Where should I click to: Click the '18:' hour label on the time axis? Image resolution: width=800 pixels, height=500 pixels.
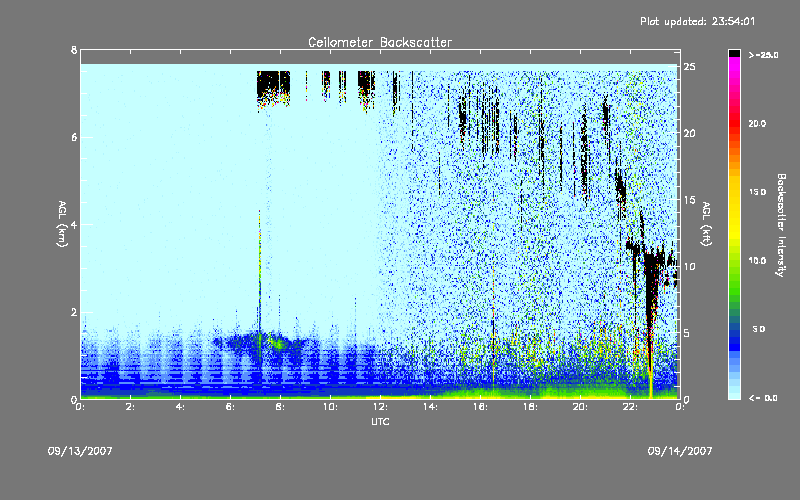point(530,407)
